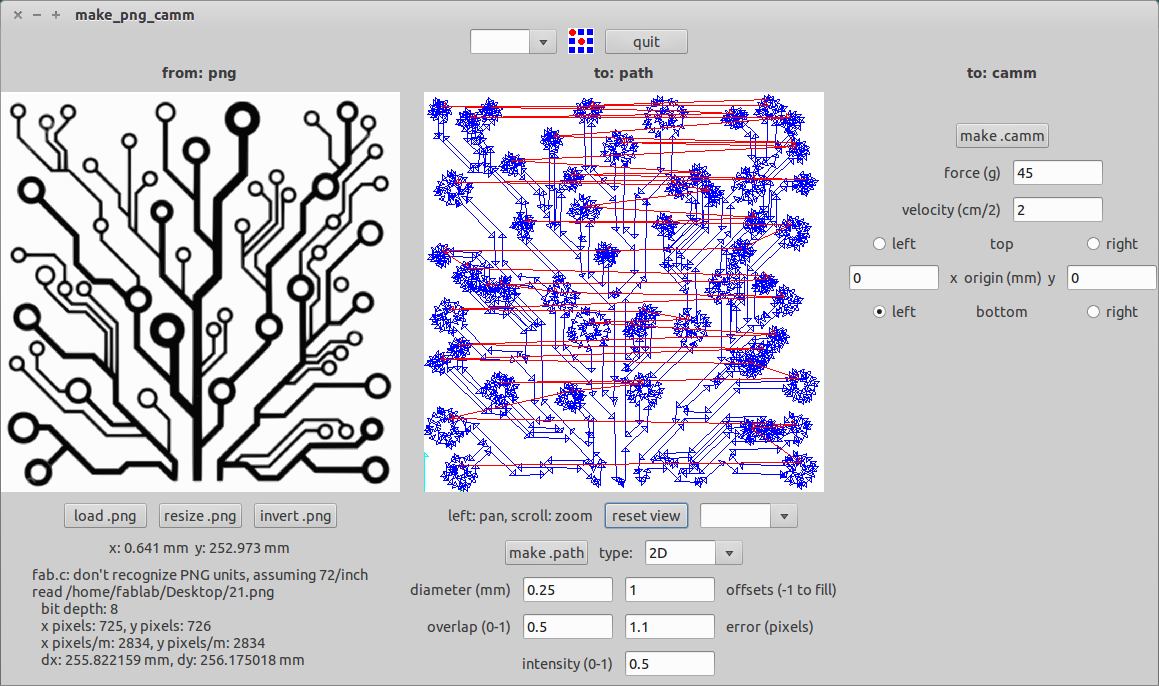
Task: Minimize the make_png_camm window
Action: pyautogui.click(x=37, y=15)
